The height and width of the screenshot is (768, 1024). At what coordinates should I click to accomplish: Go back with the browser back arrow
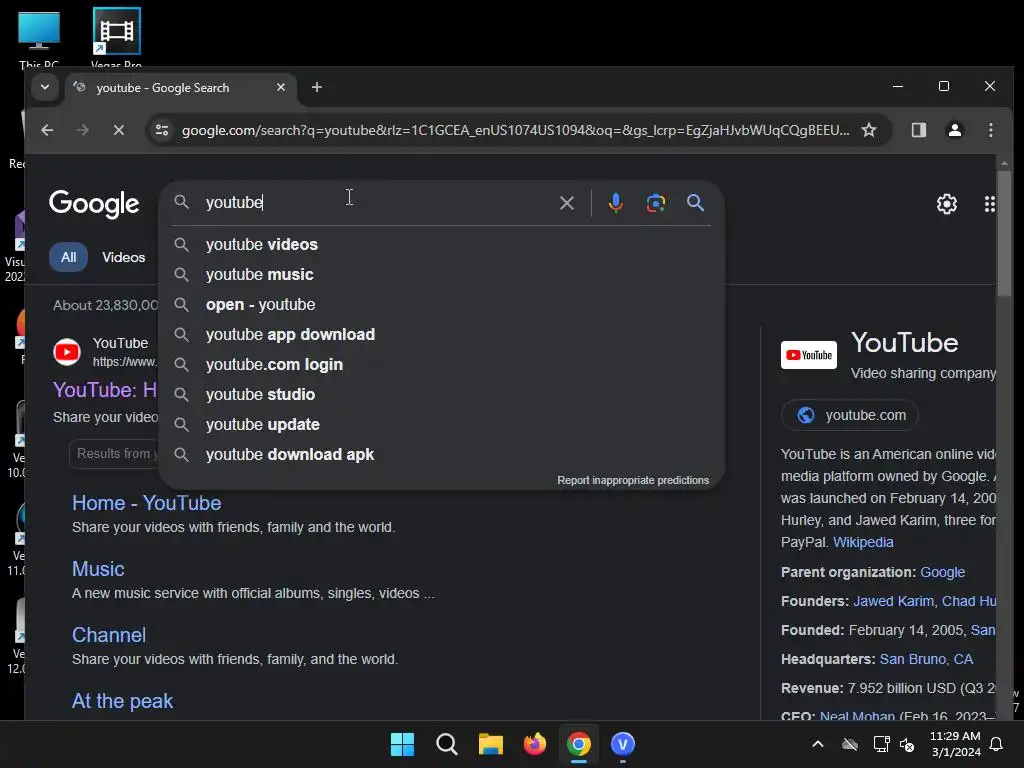pos(47,130)
